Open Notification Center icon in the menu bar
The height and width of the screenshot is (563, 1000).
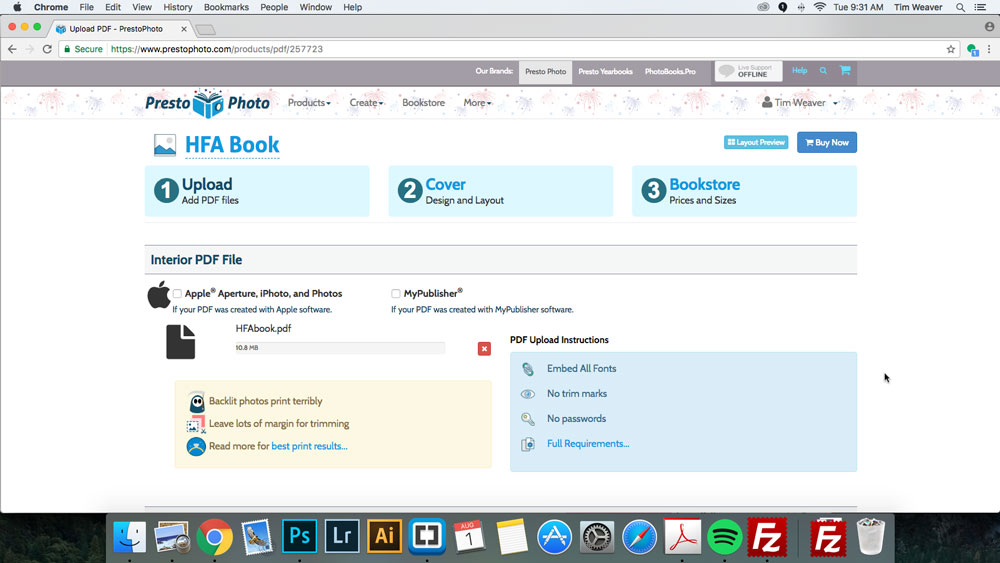(980, 8)
